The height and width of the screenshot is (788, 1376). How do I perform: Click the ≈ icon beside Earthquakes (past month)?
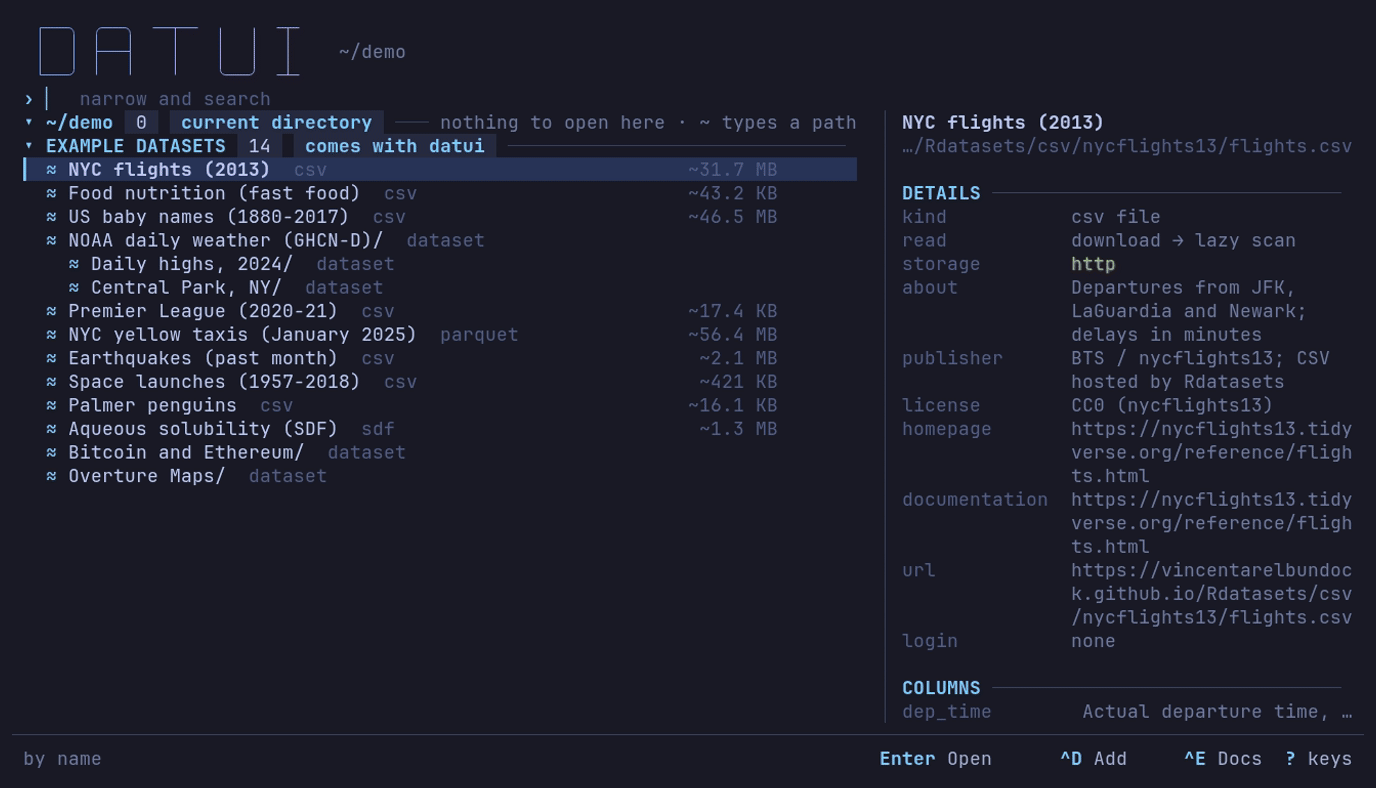click(x=51, y=358)
